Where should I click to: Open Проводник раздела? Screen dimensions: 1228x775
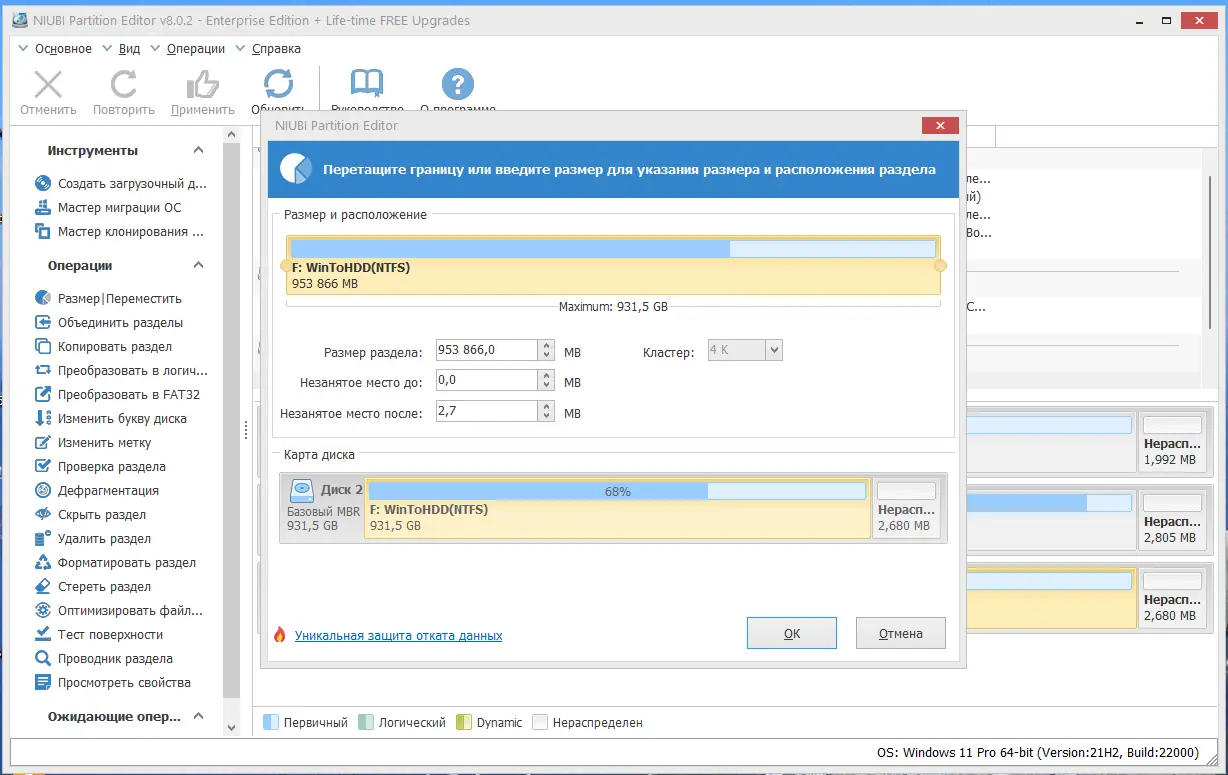point(103,658)
